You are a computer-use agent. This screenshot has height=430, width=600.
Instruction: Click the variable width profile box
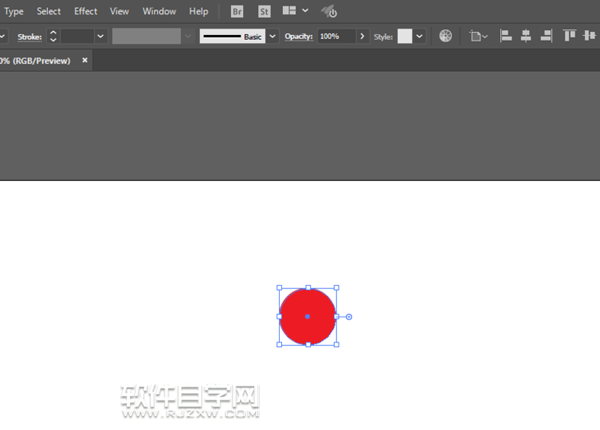147,36
